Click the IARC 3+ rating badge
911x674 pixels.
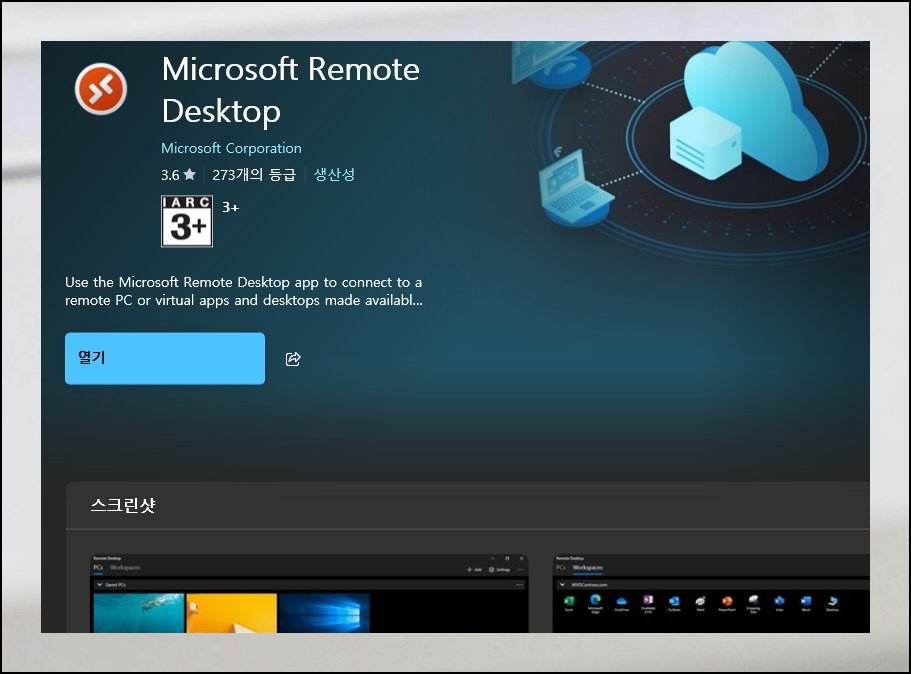coord(187,221)
